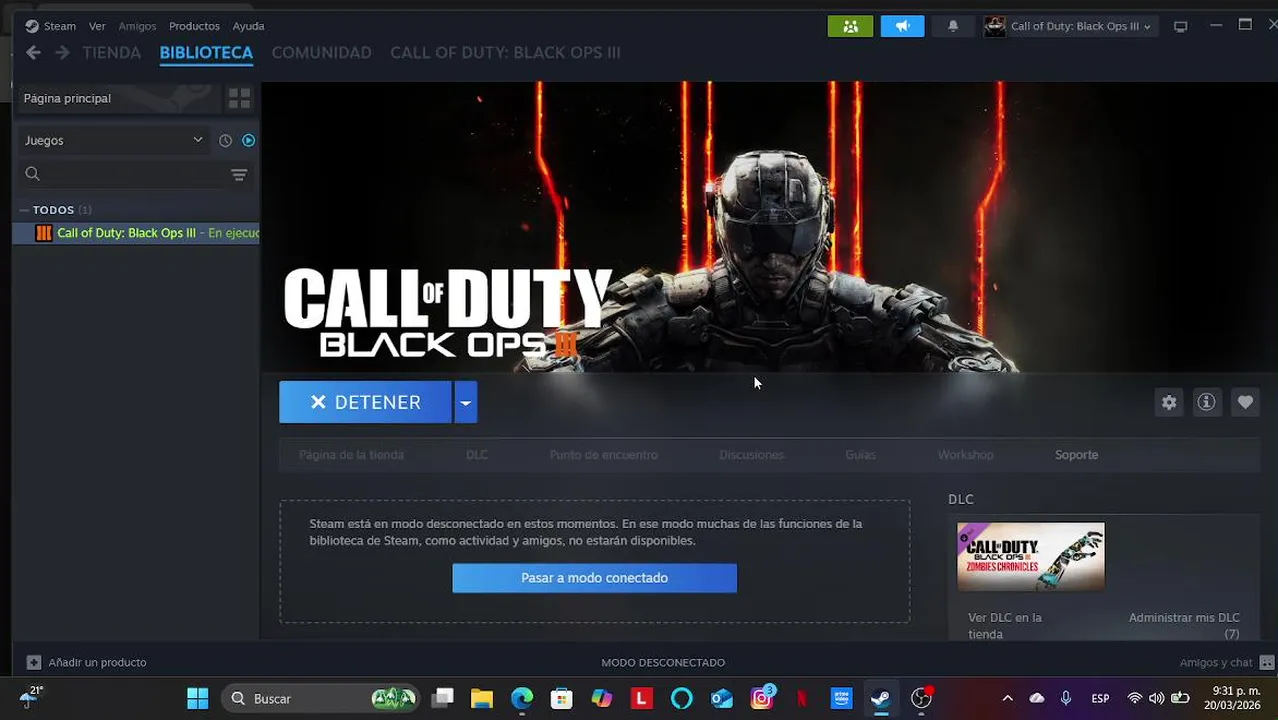This screenshot has height=720, width=1278.
Task: Switch to Big Picture mode icon
Action: tap(1180, 26)
